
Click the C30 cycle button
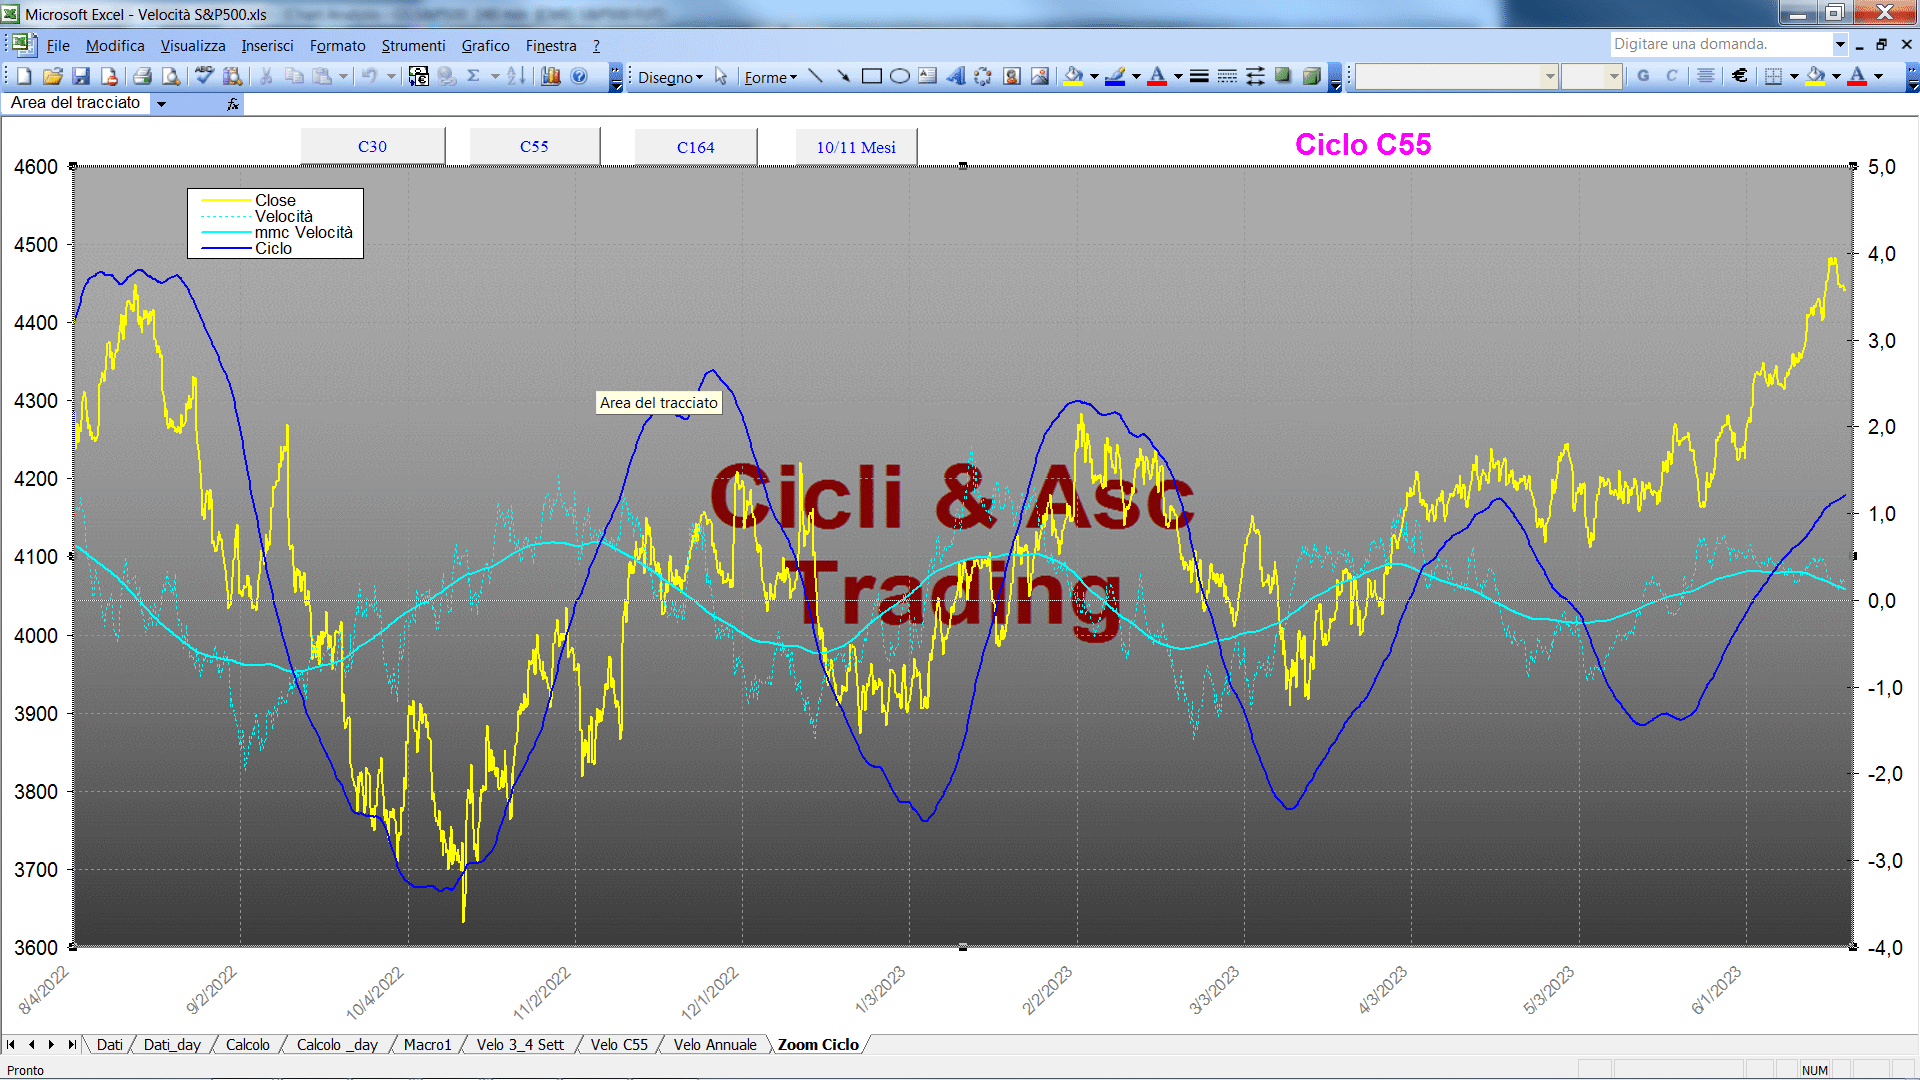click(x=373, y=146)
